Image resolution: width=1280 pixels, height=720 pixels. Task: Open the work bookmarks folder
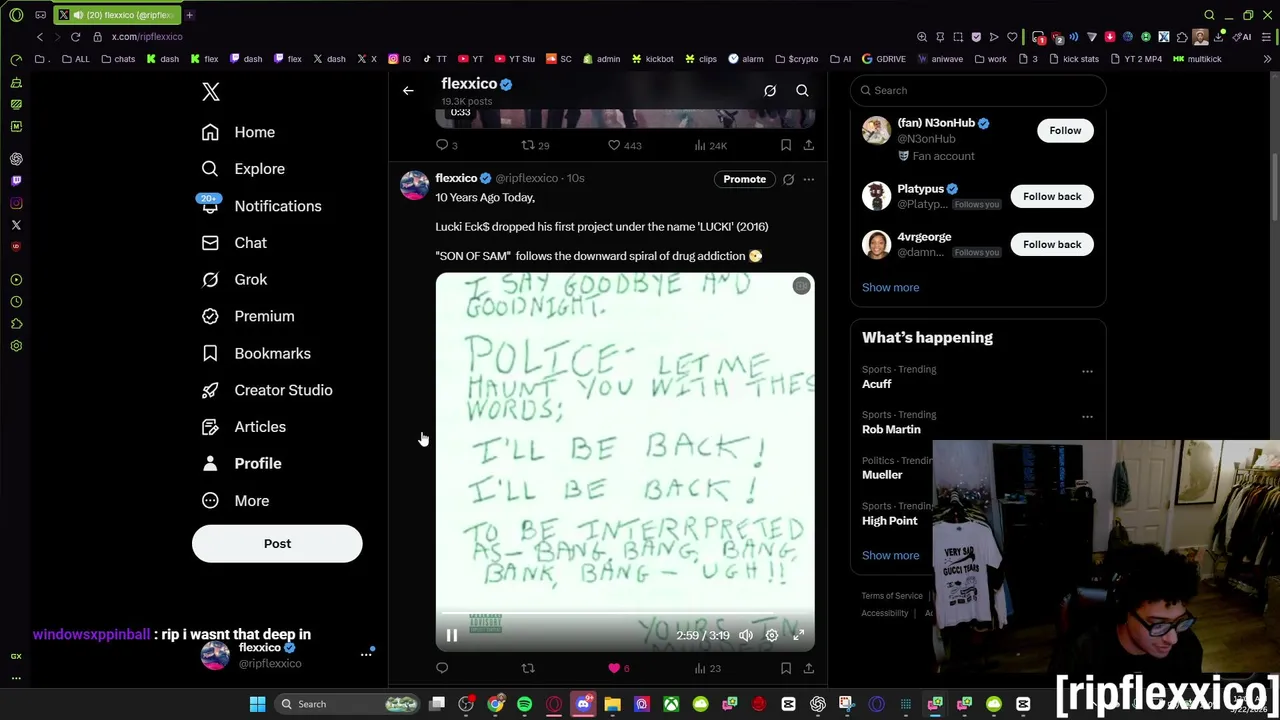990,59
